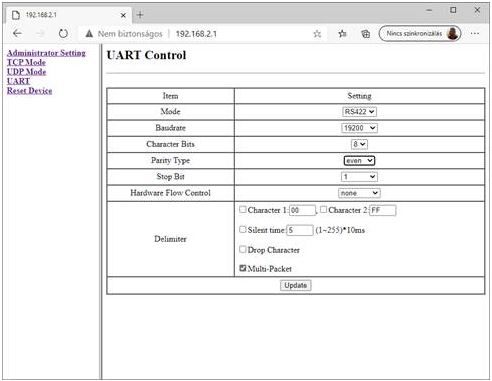Reload the page with the refresh icon

pyautogui.click(x=63, y=33)
